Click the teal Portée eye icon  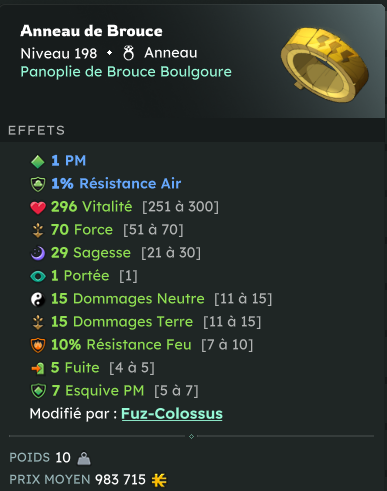pos(38,276)
